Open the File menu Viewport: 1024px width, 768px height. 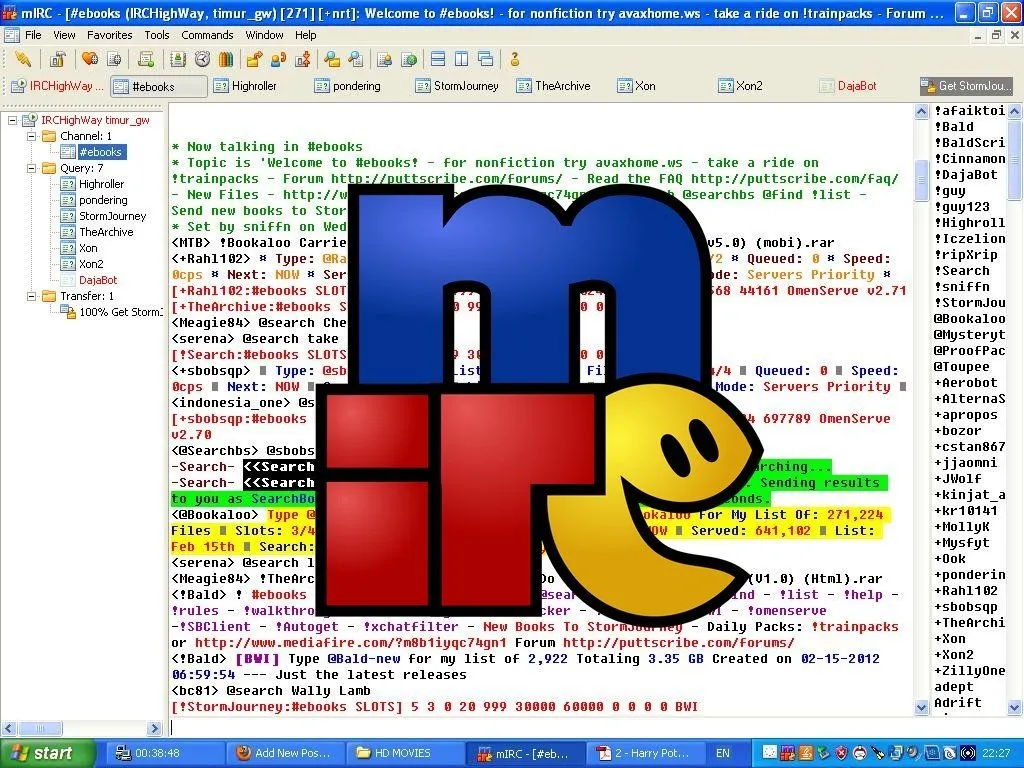(x=33, y=35)
